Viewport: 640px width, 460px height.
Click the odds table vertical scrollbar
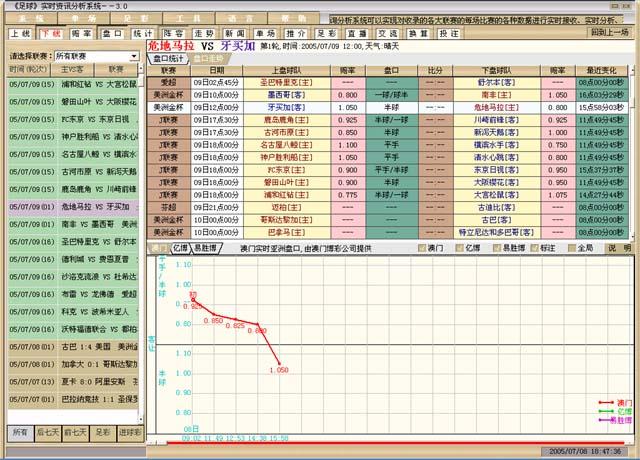tap(633, 152)
